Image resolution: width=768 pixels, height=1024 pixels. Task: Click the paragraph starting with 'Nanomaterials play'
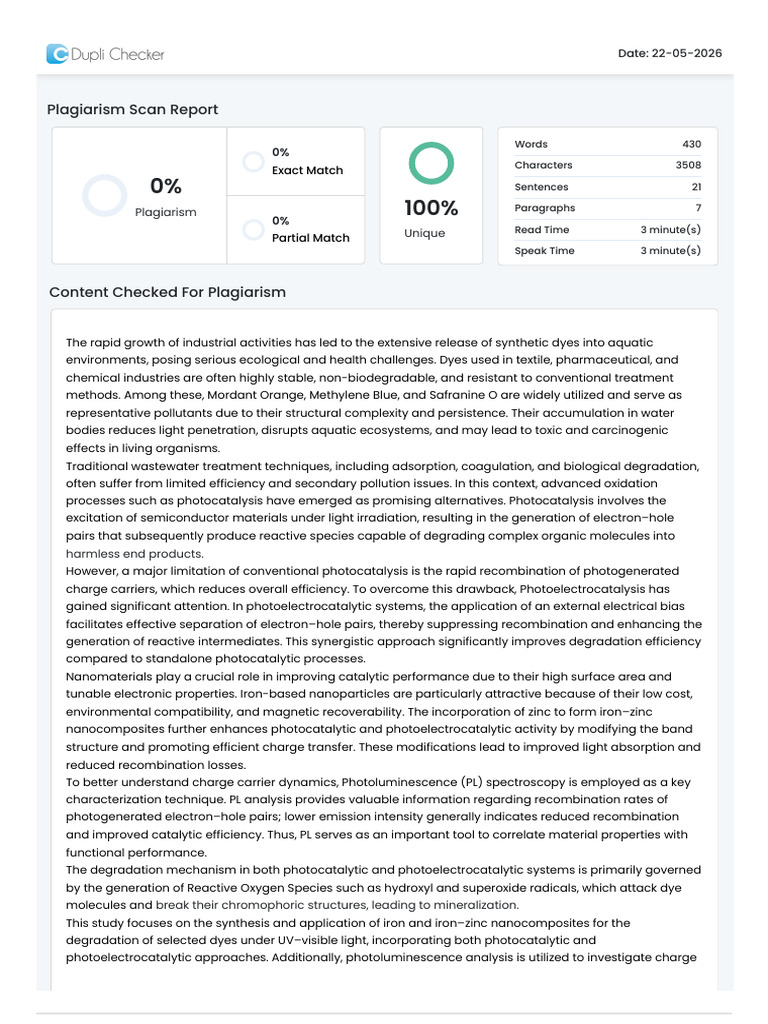click(383, 720)
